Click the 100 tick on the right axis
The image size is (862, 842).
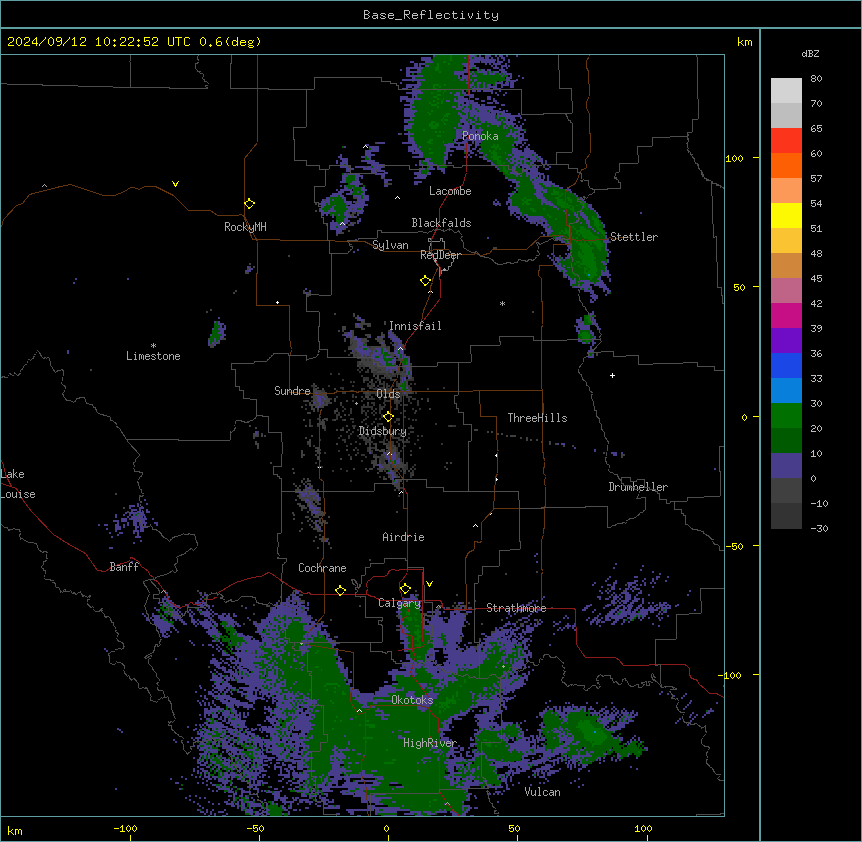(734, 159)
